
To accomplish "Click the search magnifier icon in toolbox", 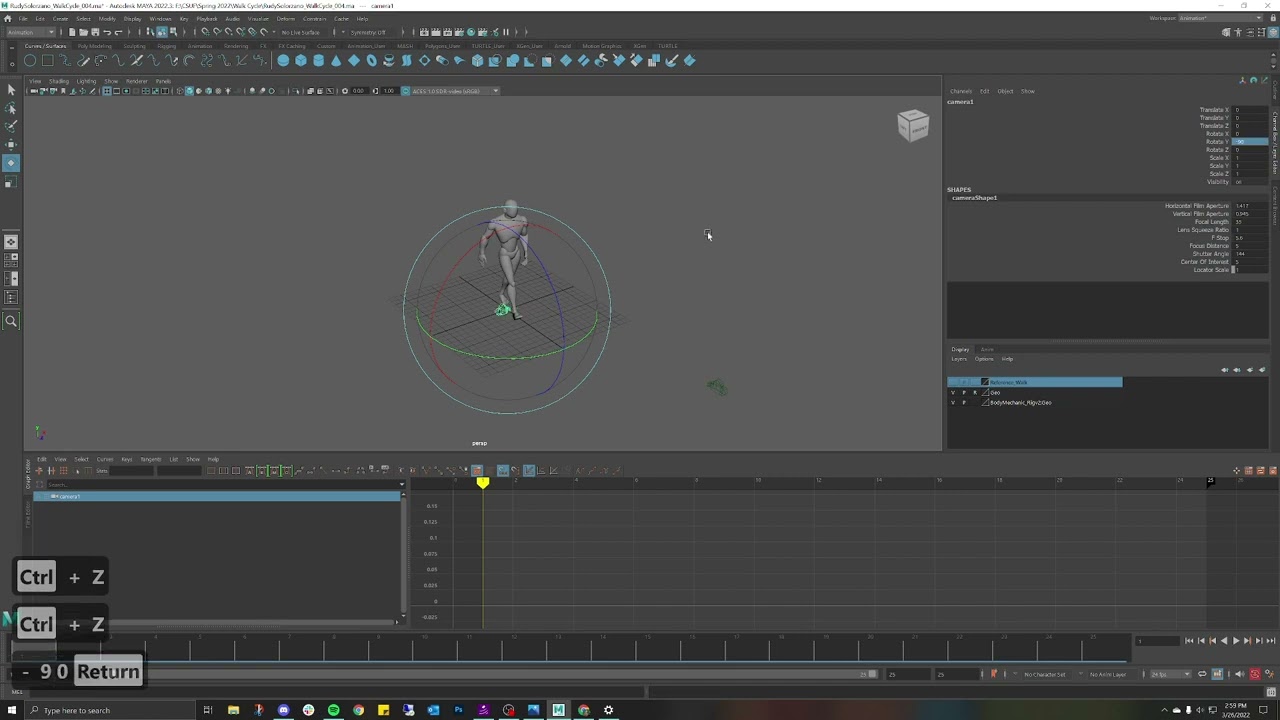I will (x=11, y=321).
